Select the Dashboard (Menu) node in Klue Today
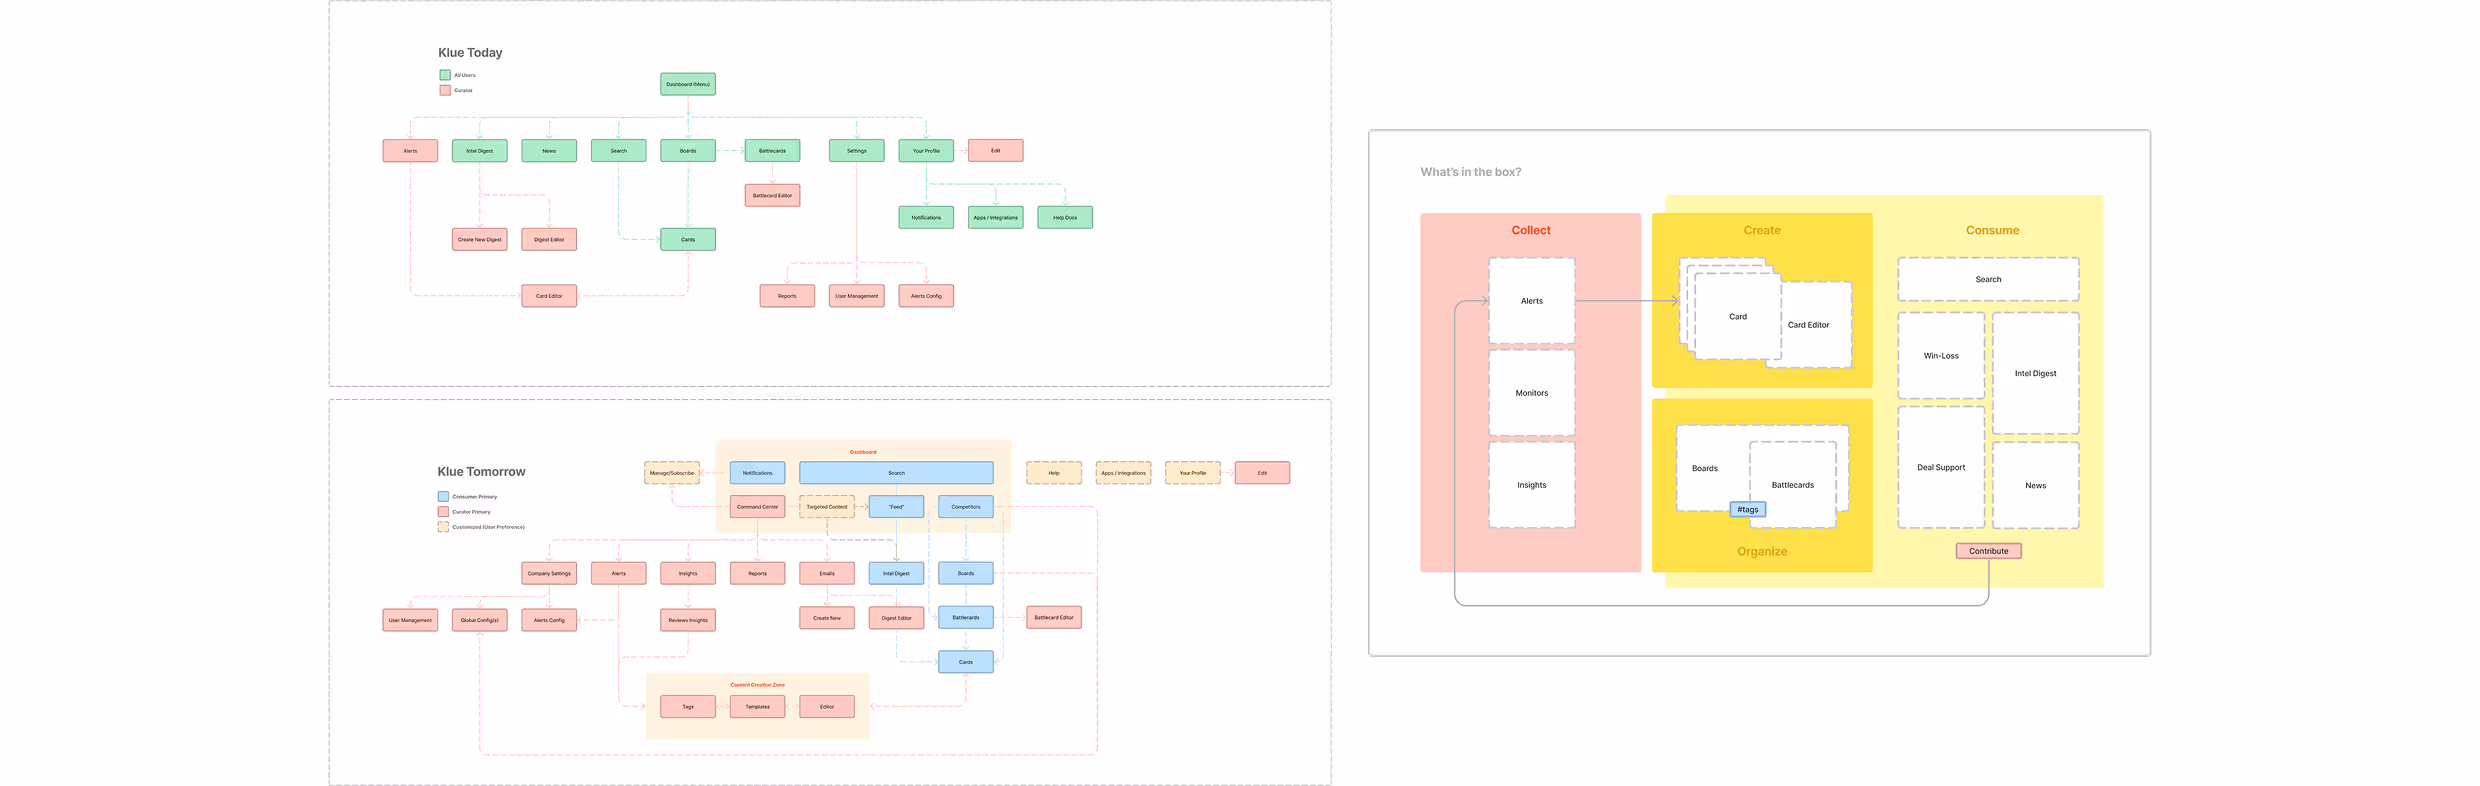Screen dimensions: 2480x786 688,84
